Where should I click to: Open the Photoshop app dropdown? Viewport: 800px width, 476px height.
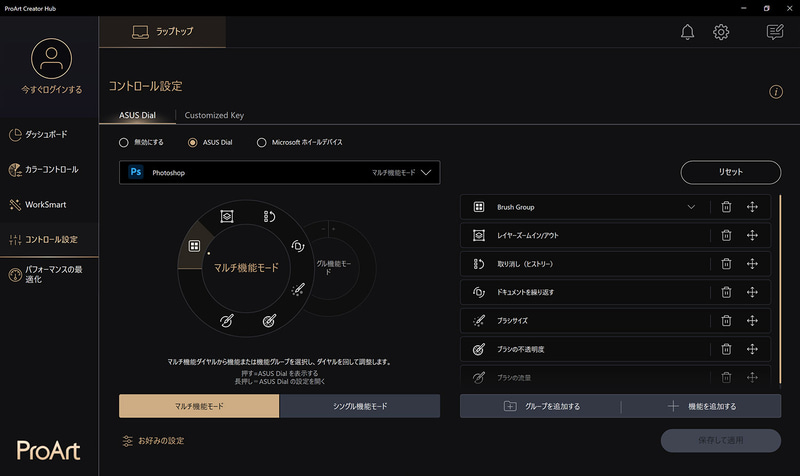[280, 172]
